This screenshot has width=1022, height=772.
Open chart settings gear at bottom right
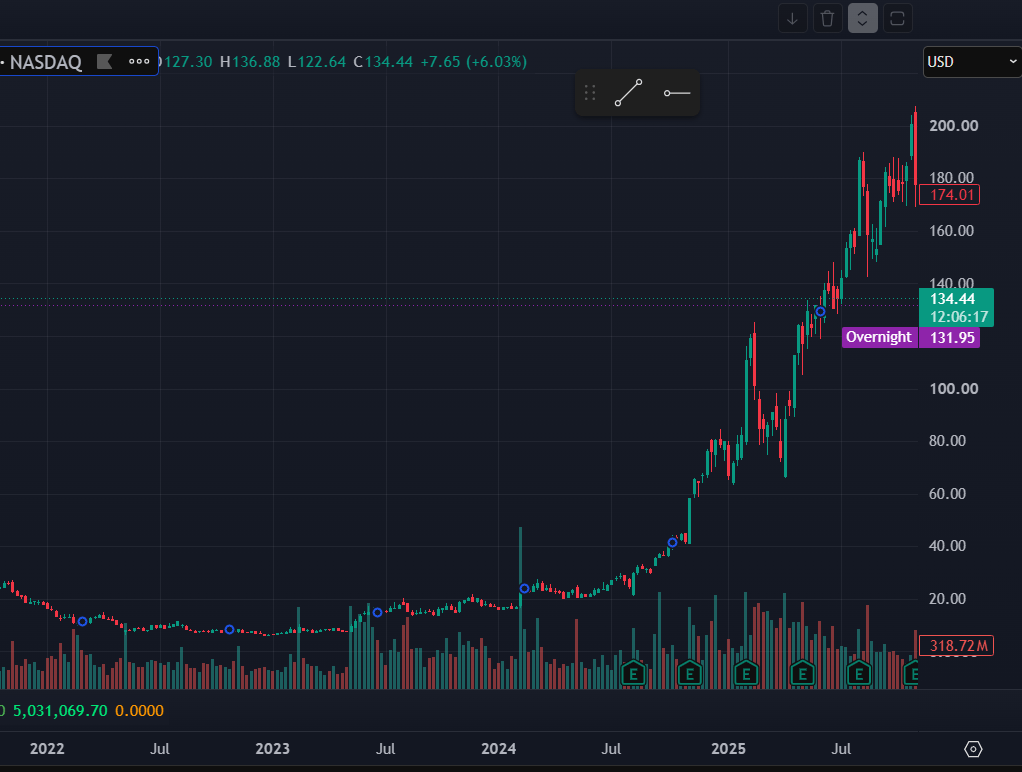point(972,749)
